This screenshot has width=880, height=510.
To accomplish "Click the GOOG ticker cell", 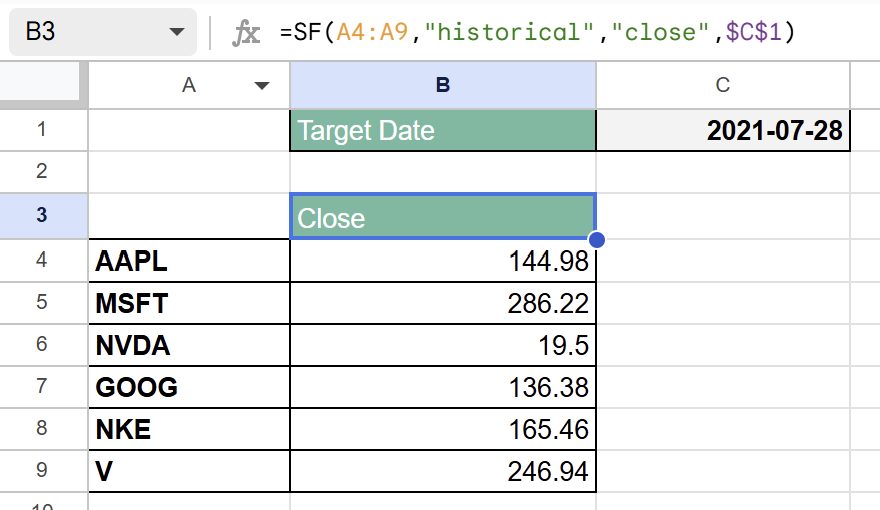I will tap(189, 387).
